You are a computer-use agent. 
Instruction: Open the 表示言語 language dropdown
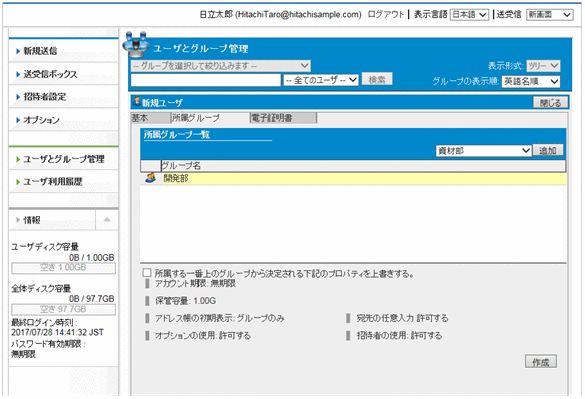tap(469, 15)
